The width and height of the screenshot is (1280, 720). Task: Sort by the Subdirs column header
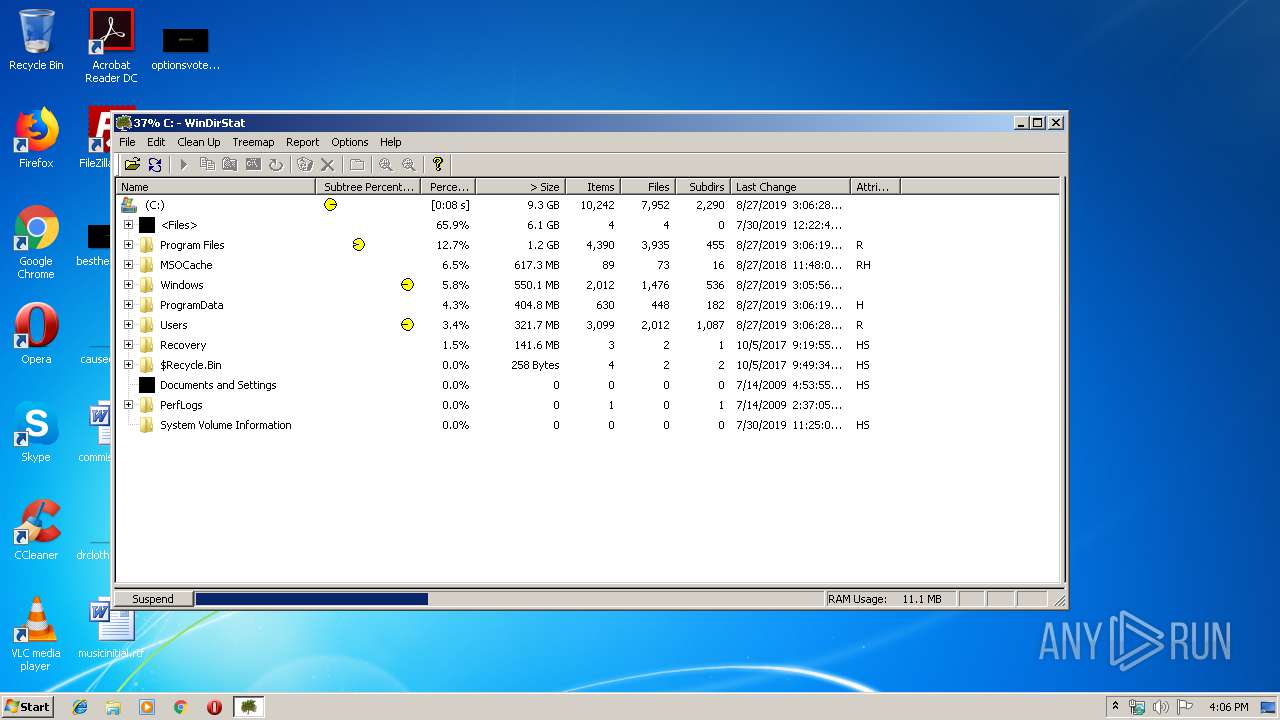(702, 187)
